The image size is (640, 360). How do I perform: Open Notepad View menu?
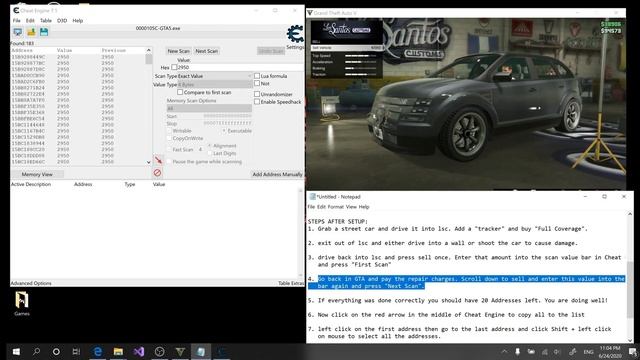tap(351, 207)
